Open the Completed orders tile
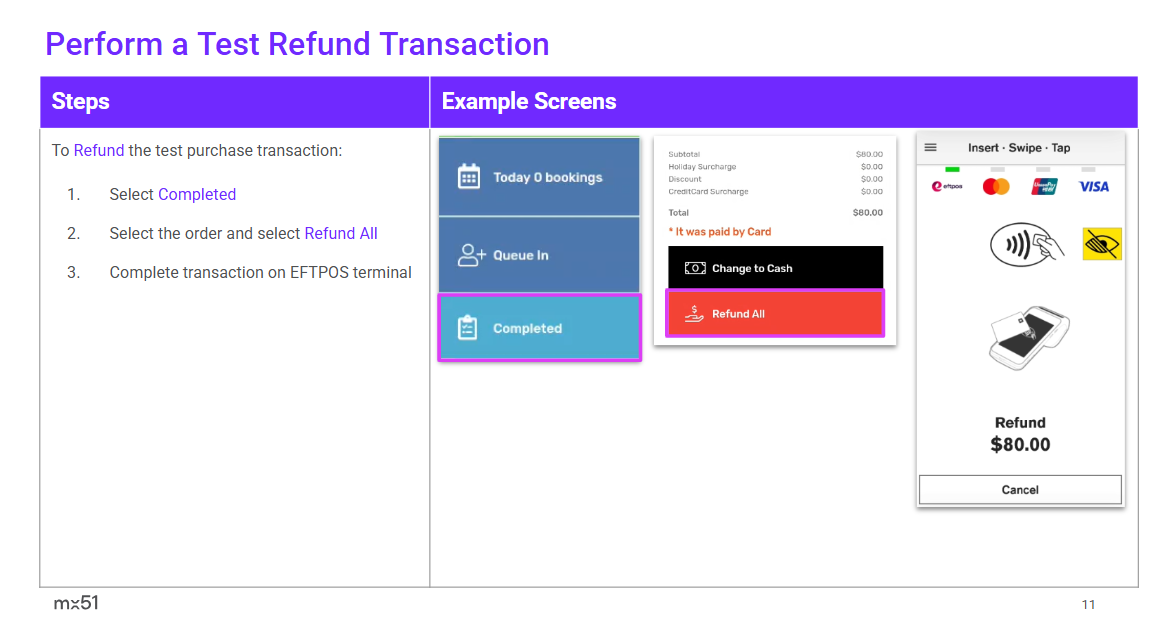1151x627 pixels. pyautogui.click(x=539, y=328)
